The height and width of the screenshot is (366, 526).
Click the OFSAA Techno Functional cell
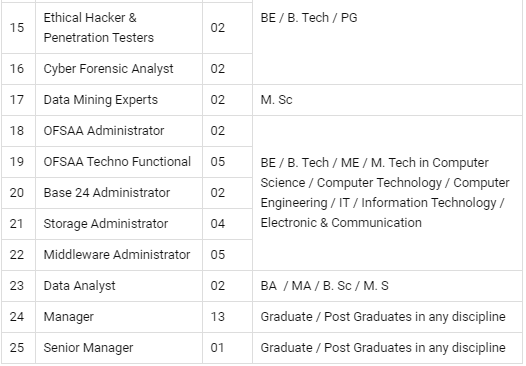[x=117, y=162]
